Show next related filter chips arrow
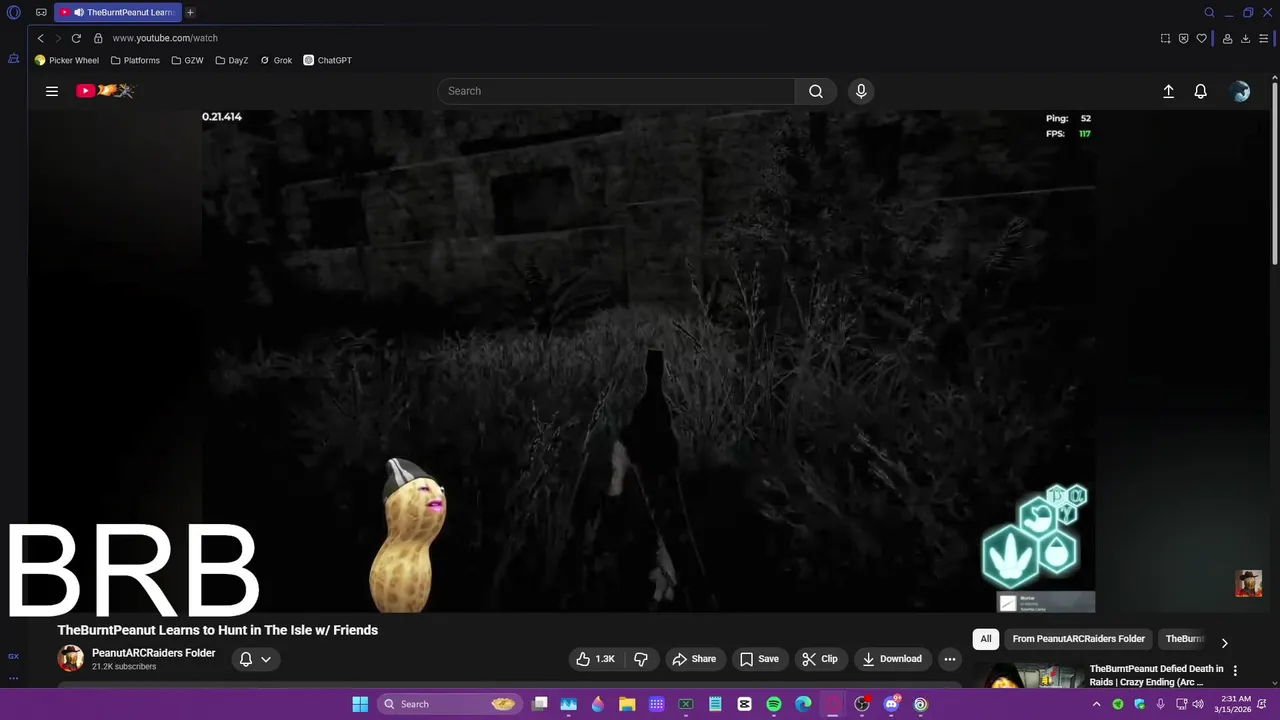This screenshot has height=720, width=1280. 1224,643
